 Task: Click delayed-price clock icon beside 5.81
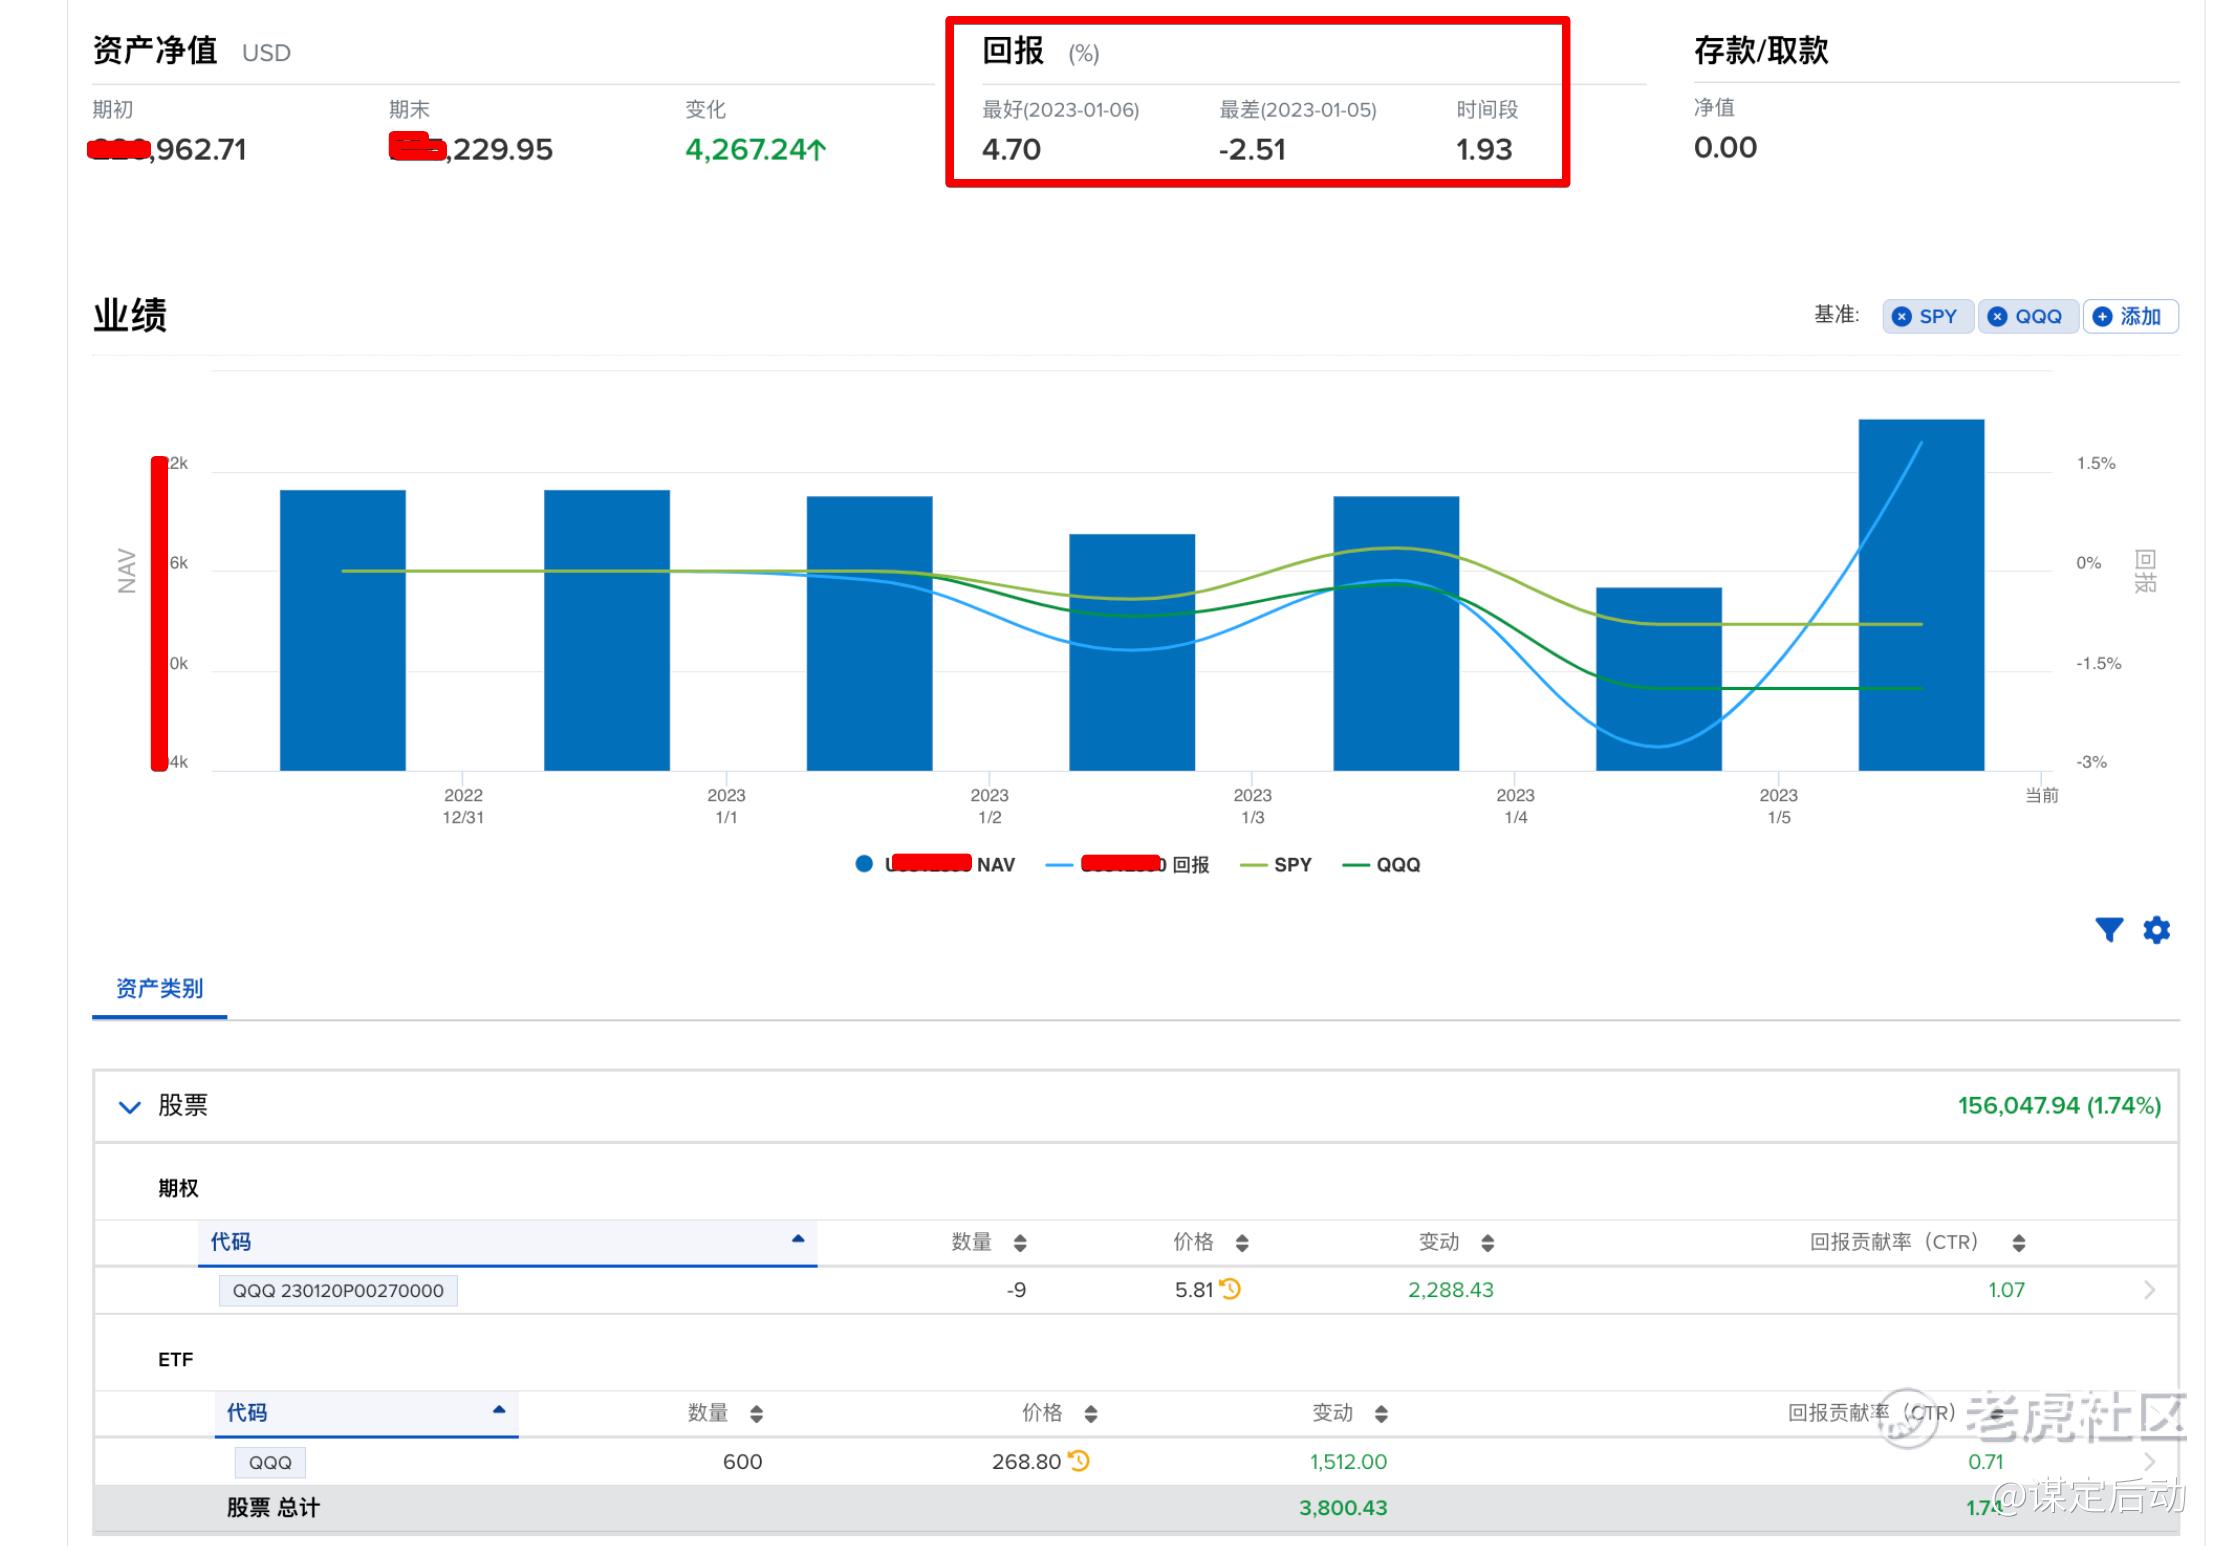click(1230, 1289)
